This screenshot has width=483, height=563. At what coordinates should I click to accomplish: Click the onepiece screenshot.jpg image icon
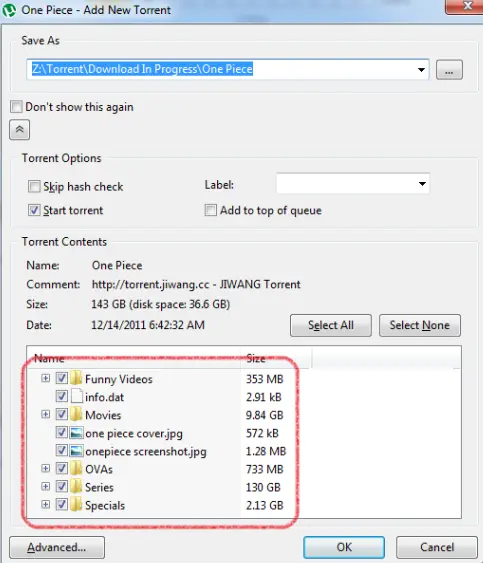coord(76,451)
